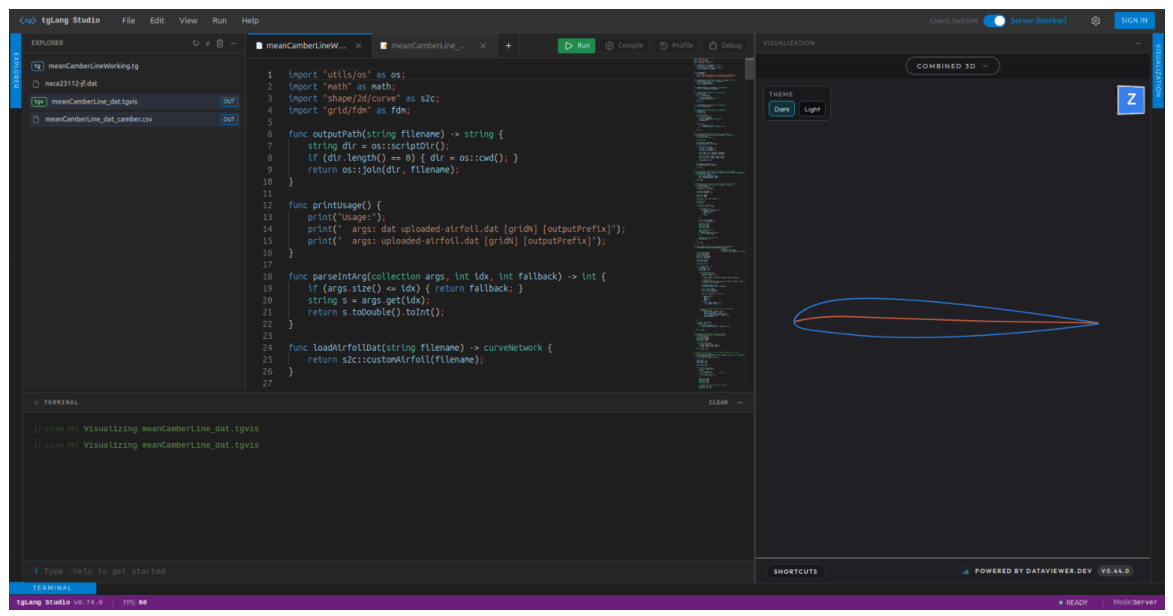
Task: Click the Debug toolbar button
Action: click(x=726, y=46)
